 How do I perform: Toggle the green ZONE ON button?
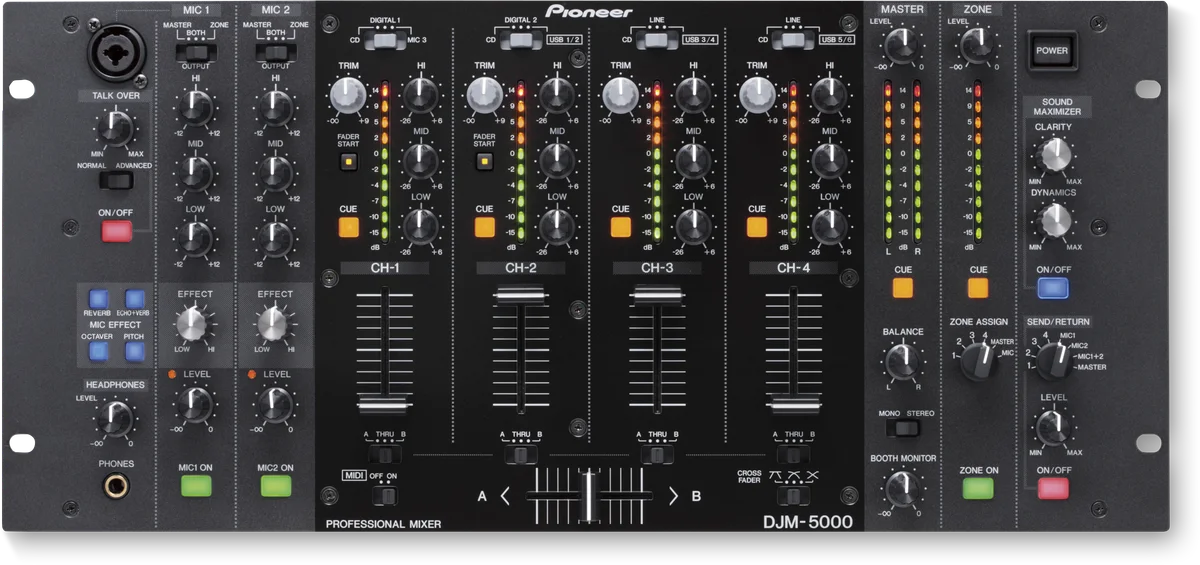[x=978, y=487]
